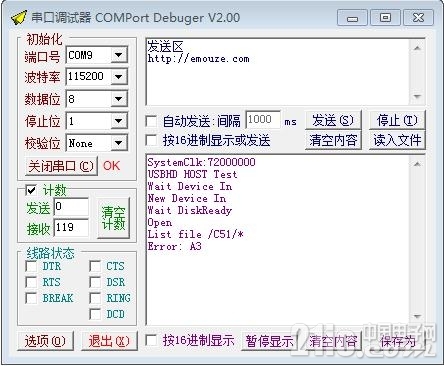Toggle the RTS line checkbox
This screenshot has width=444, height=366.
click(x=31, y=282)
